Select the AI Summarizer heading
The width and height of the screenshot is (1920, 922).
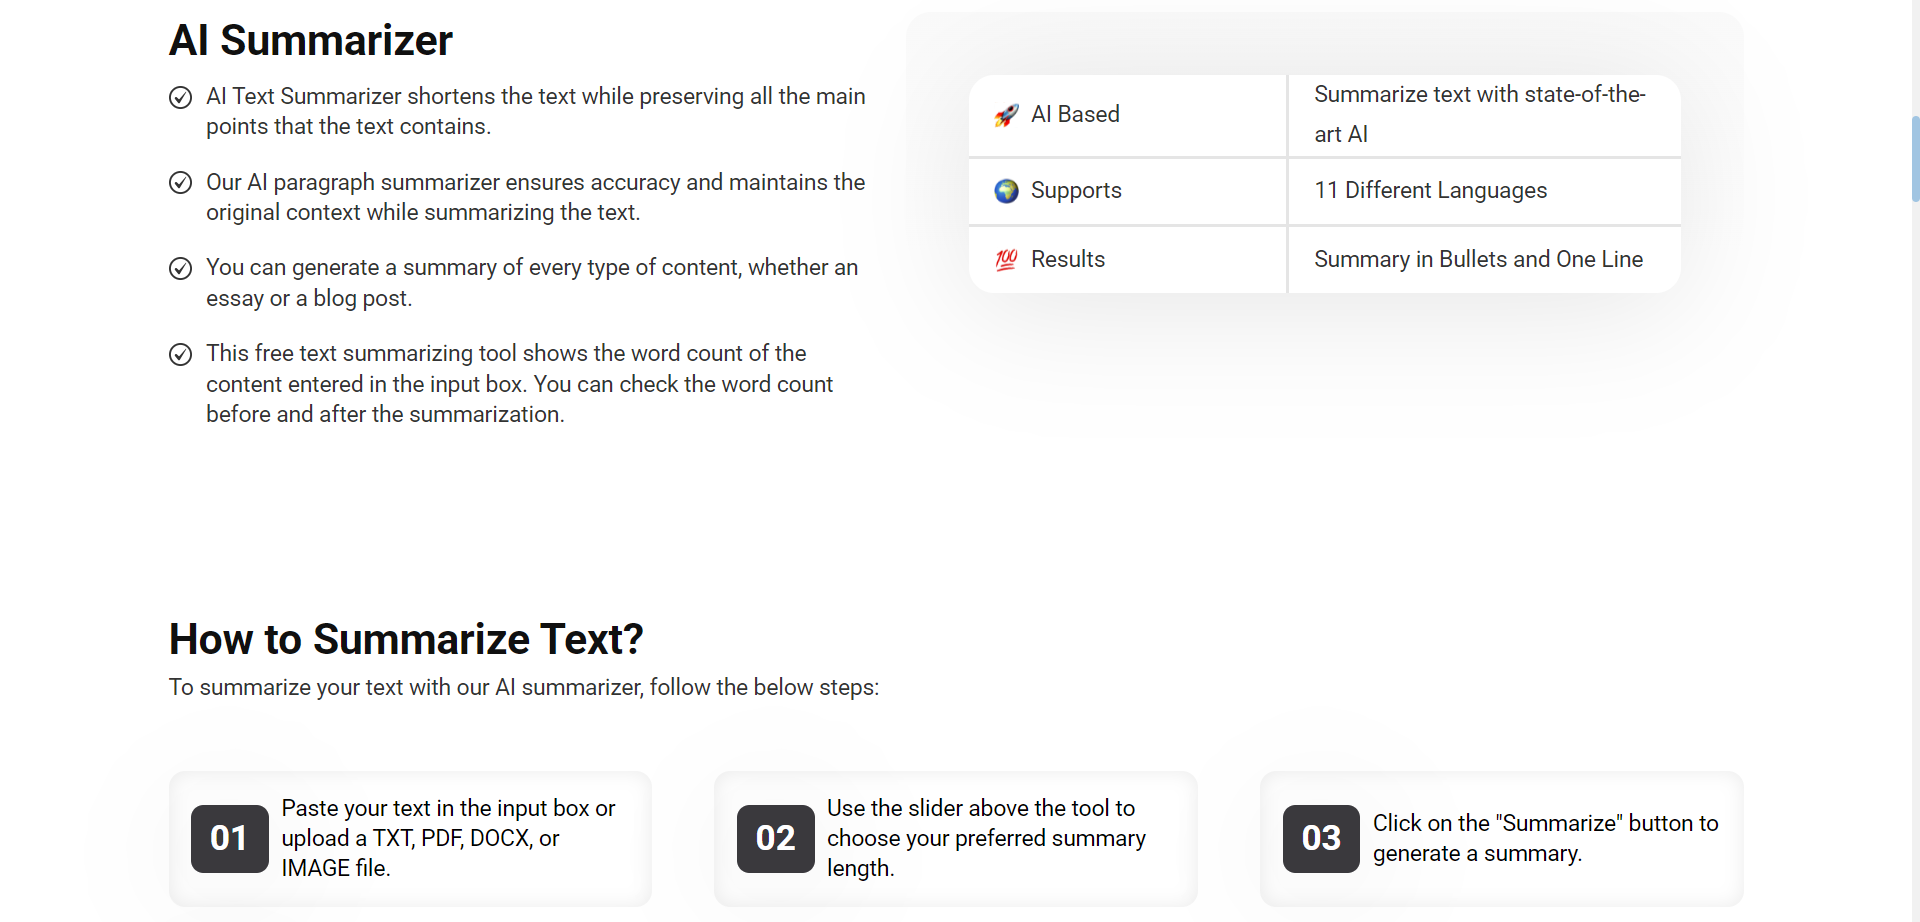click(311, 41)
